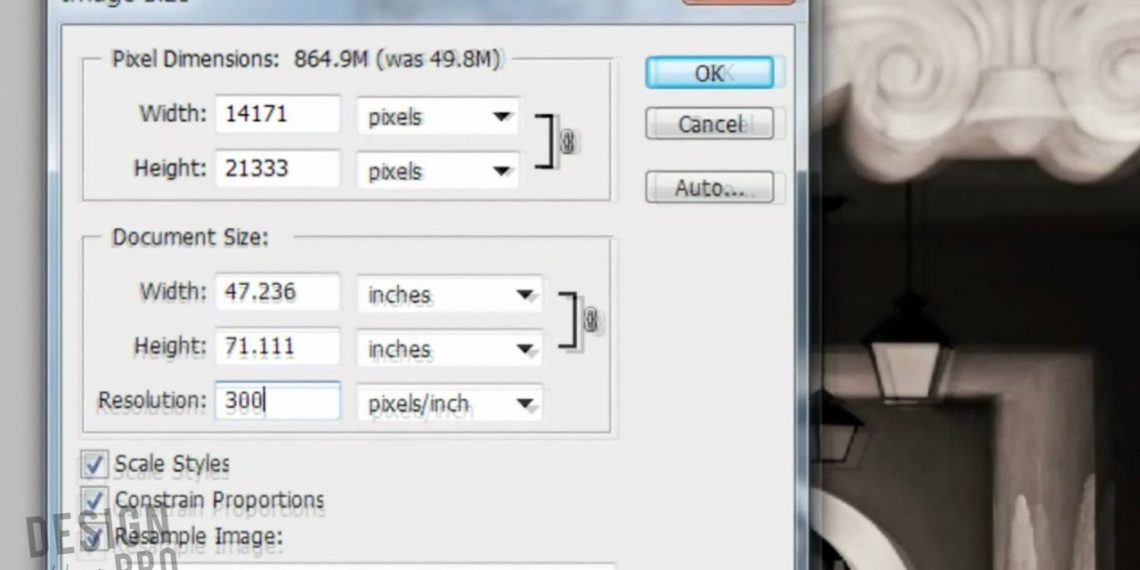1140x570 pixels.
Task: Click the document Width field showing 47.236
Action: (277, 292)
